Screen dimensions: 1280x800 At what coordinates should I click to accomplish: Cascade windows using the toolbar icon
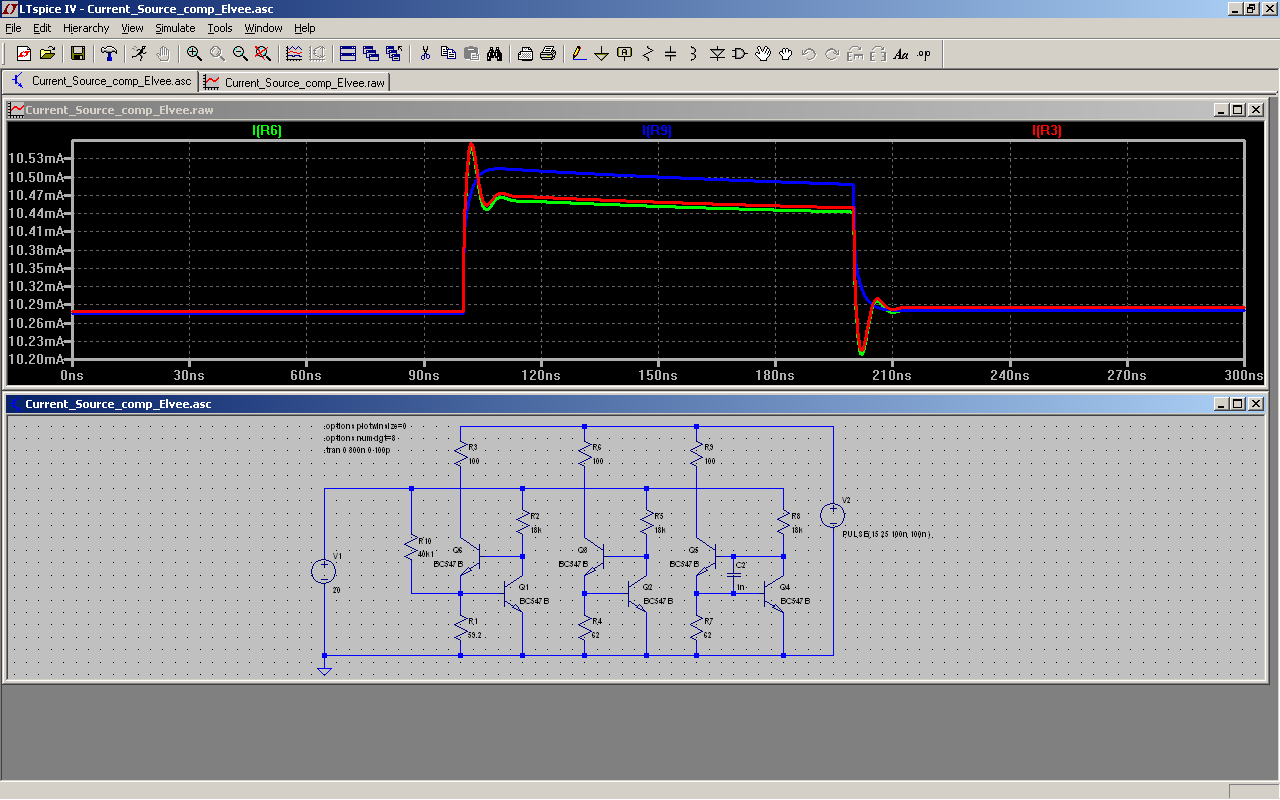(371, 53)
